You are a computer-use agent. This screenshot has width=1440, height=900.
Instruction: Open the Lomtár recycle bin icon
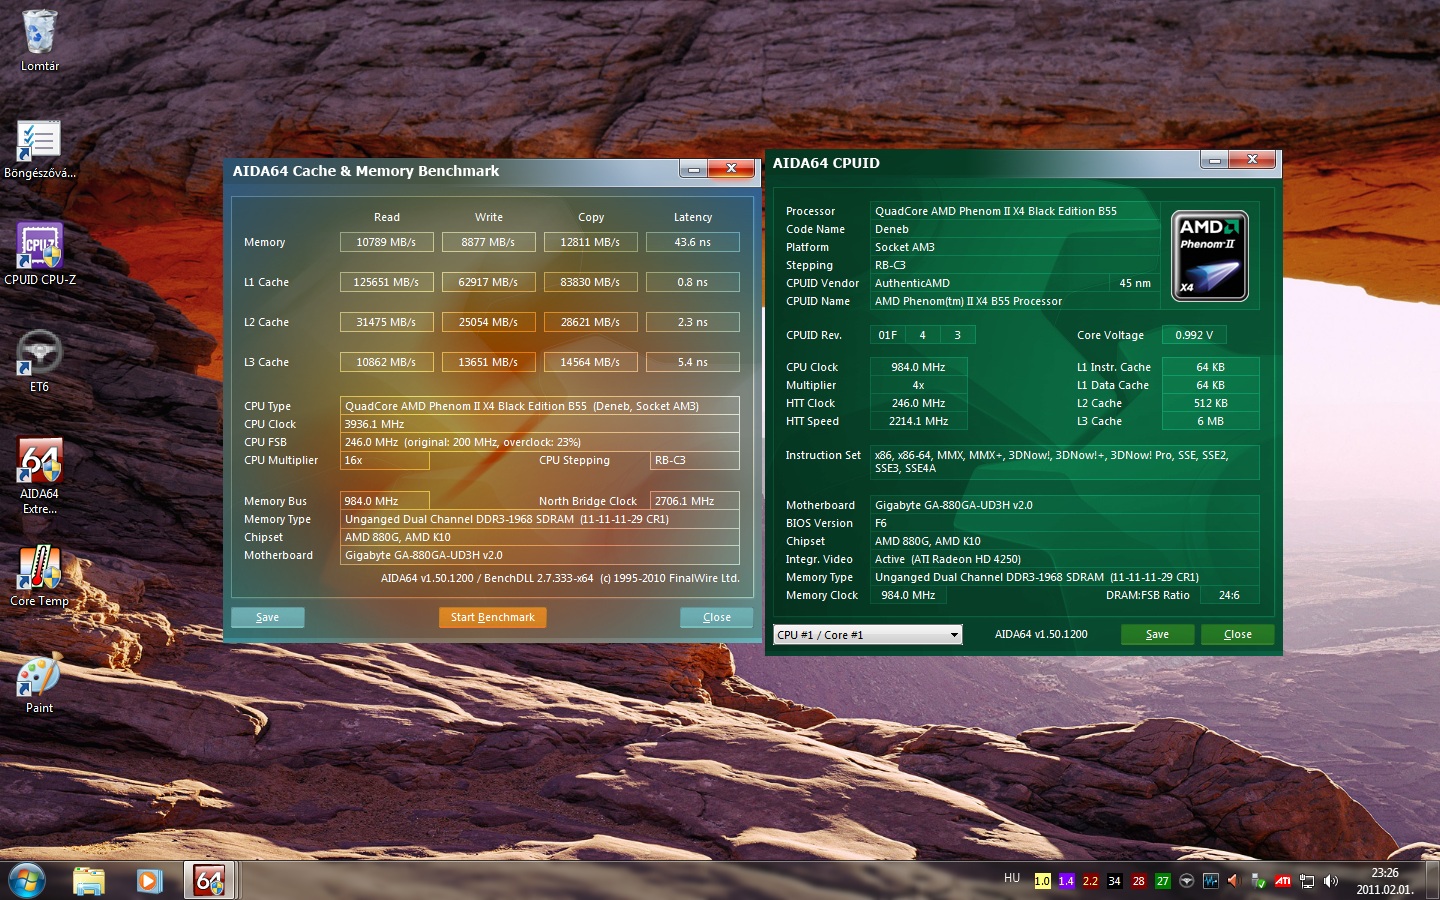click(40, 40)
